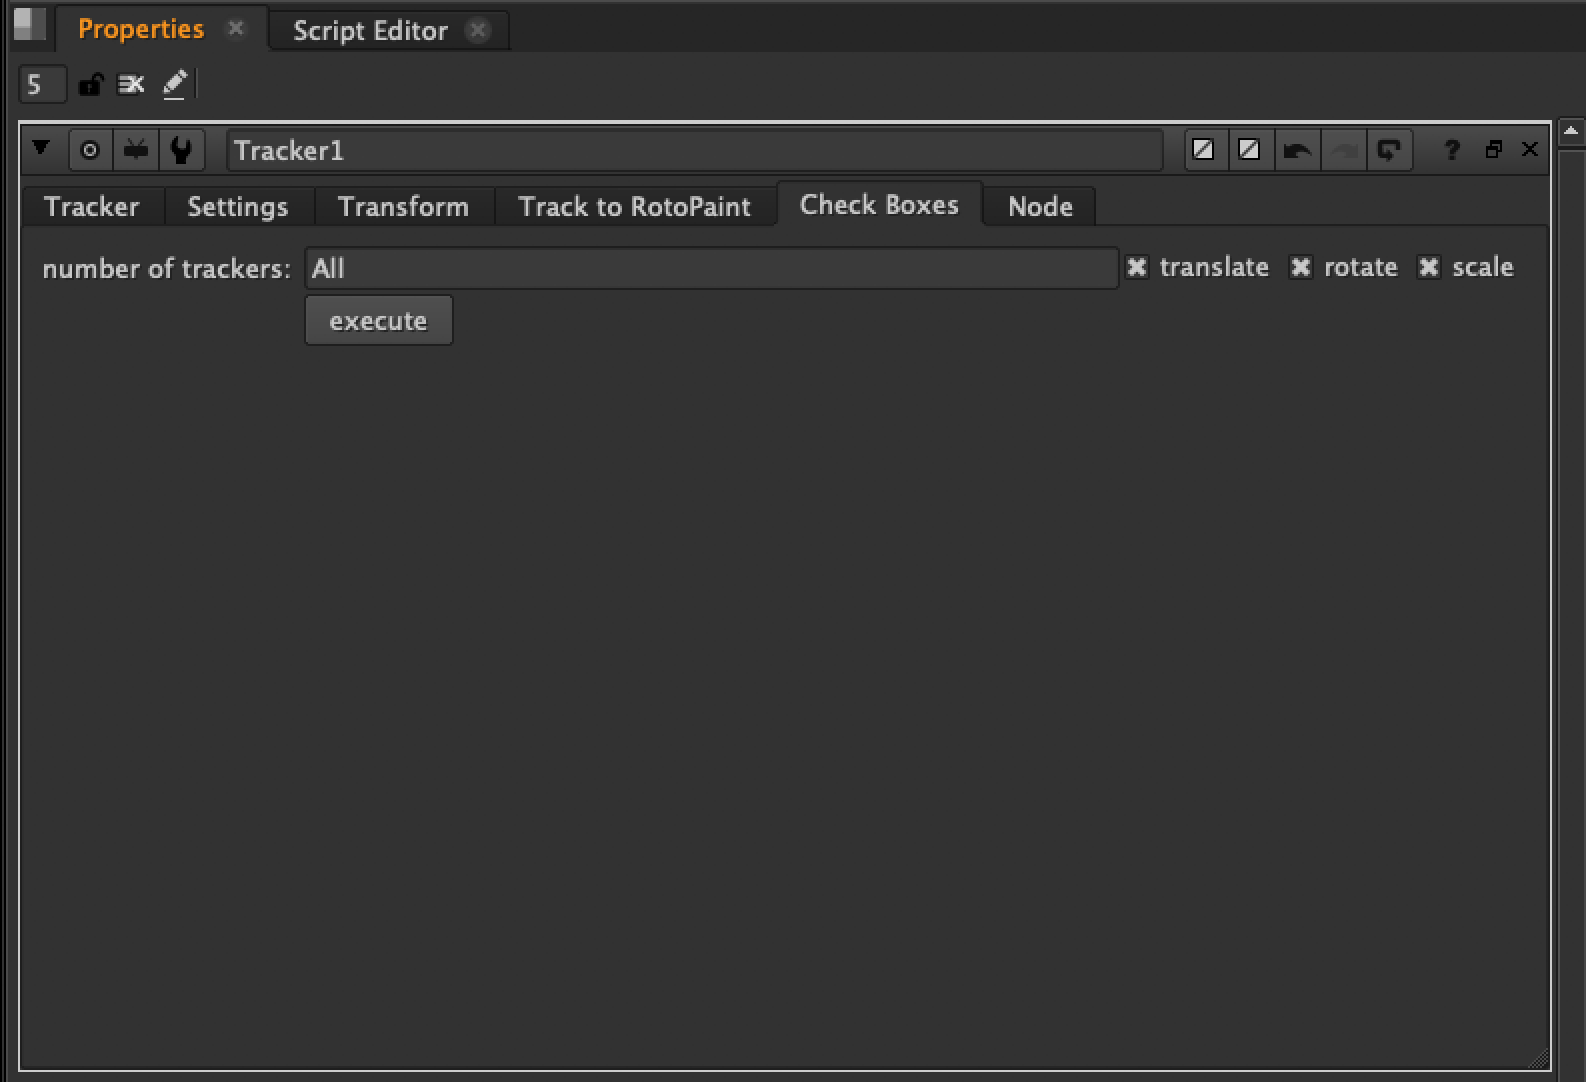Open the Track to RotoPaint tab

click(634, 206)
